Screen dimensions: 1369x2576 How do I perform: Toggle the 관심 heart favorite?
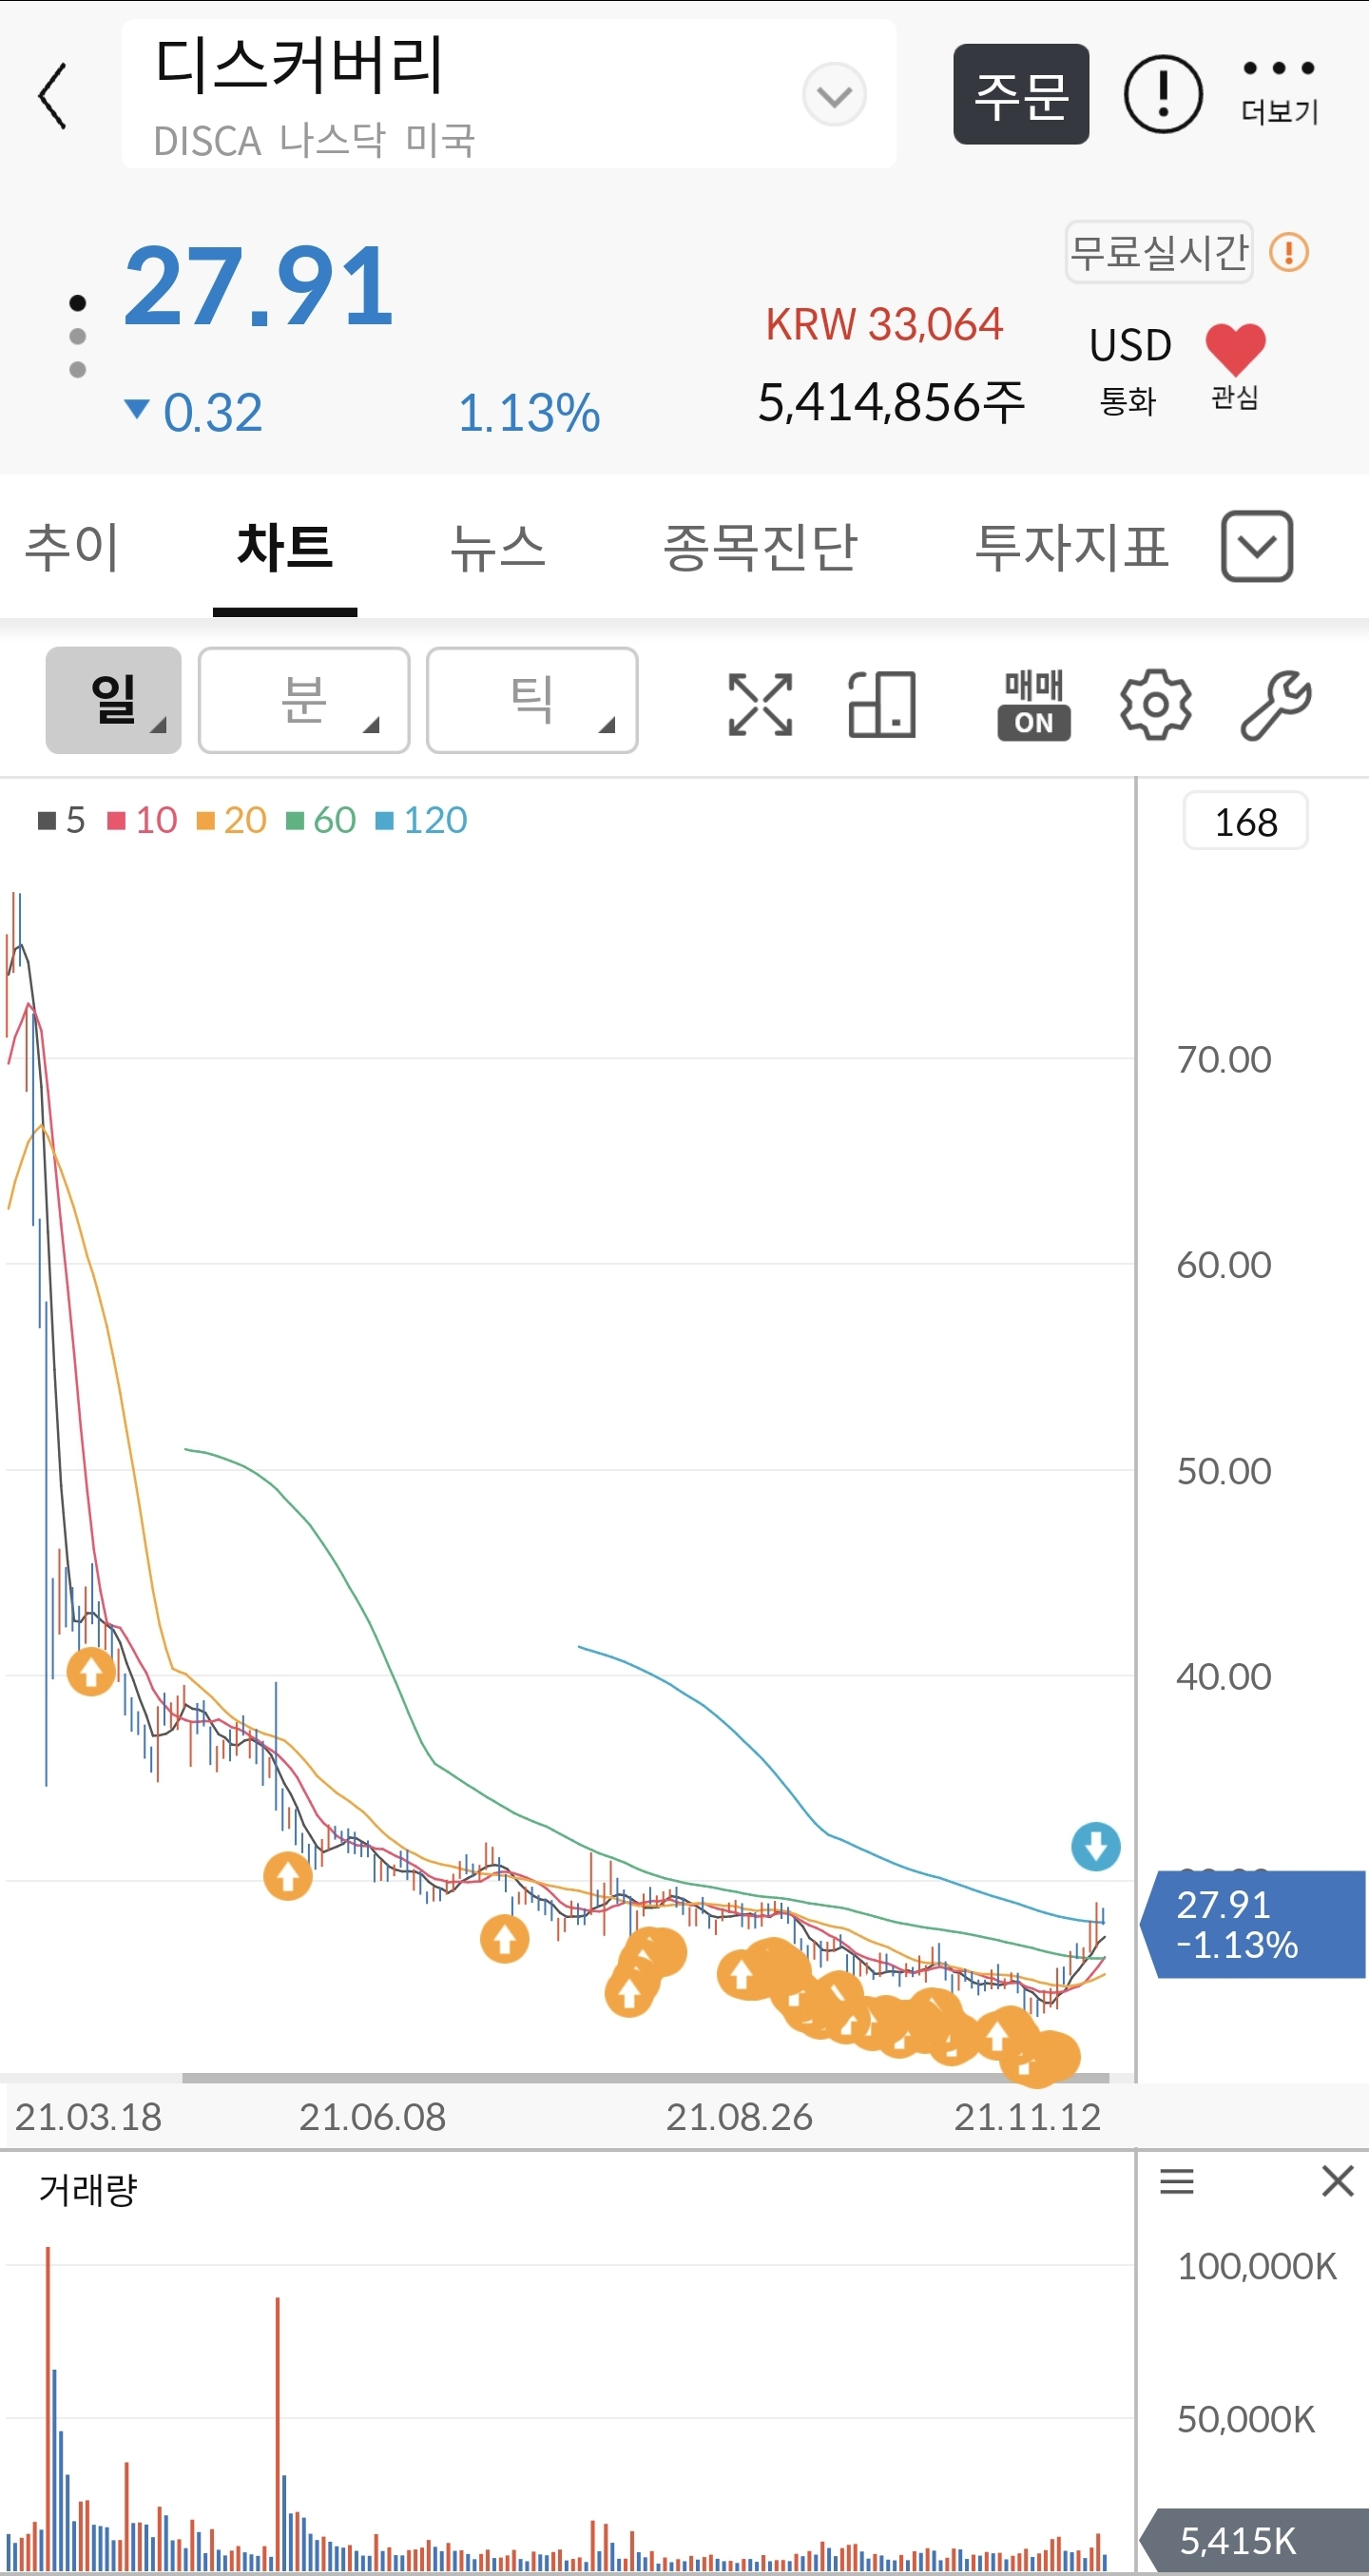[x=1235, y=368]
